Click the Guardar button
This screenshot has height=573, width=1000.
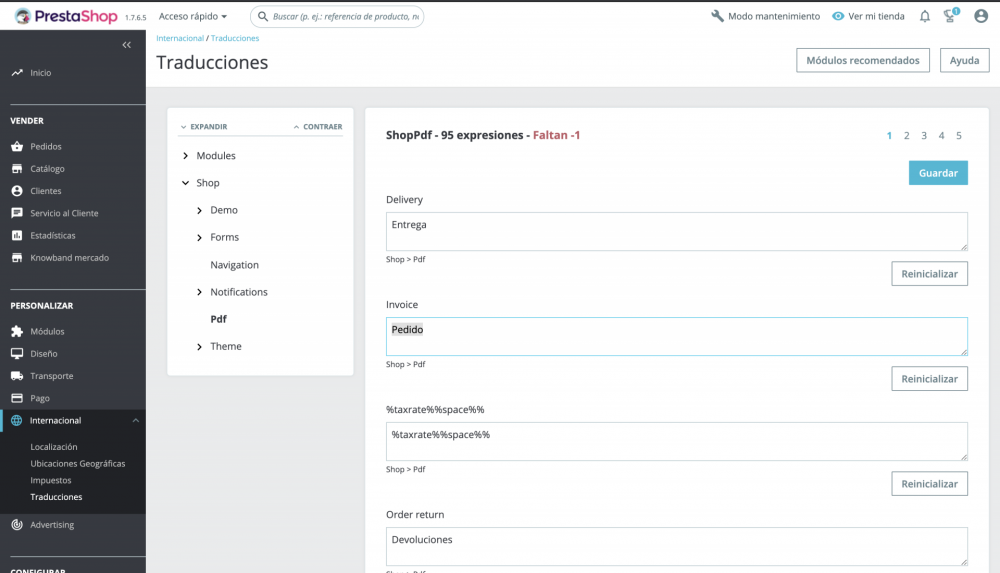pos(938,173)
